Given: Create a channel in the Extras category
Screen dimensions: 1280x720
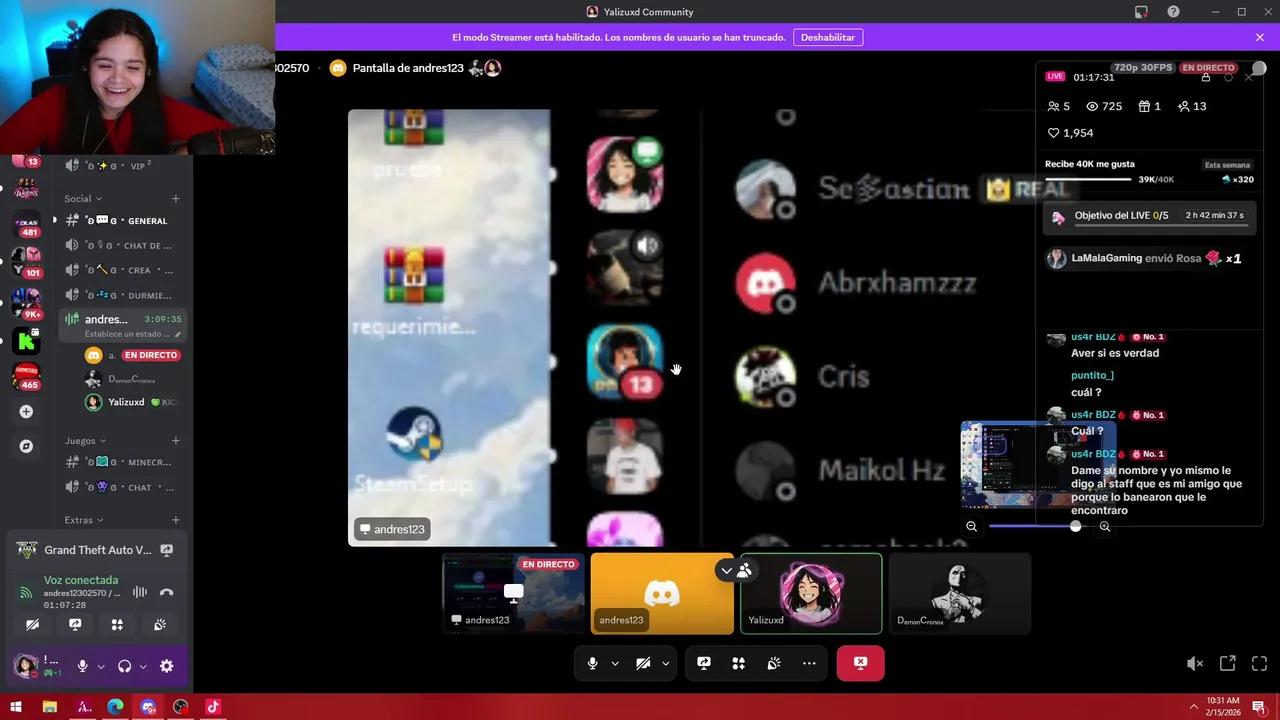Looking at the screenshot, I should [176, 520].
